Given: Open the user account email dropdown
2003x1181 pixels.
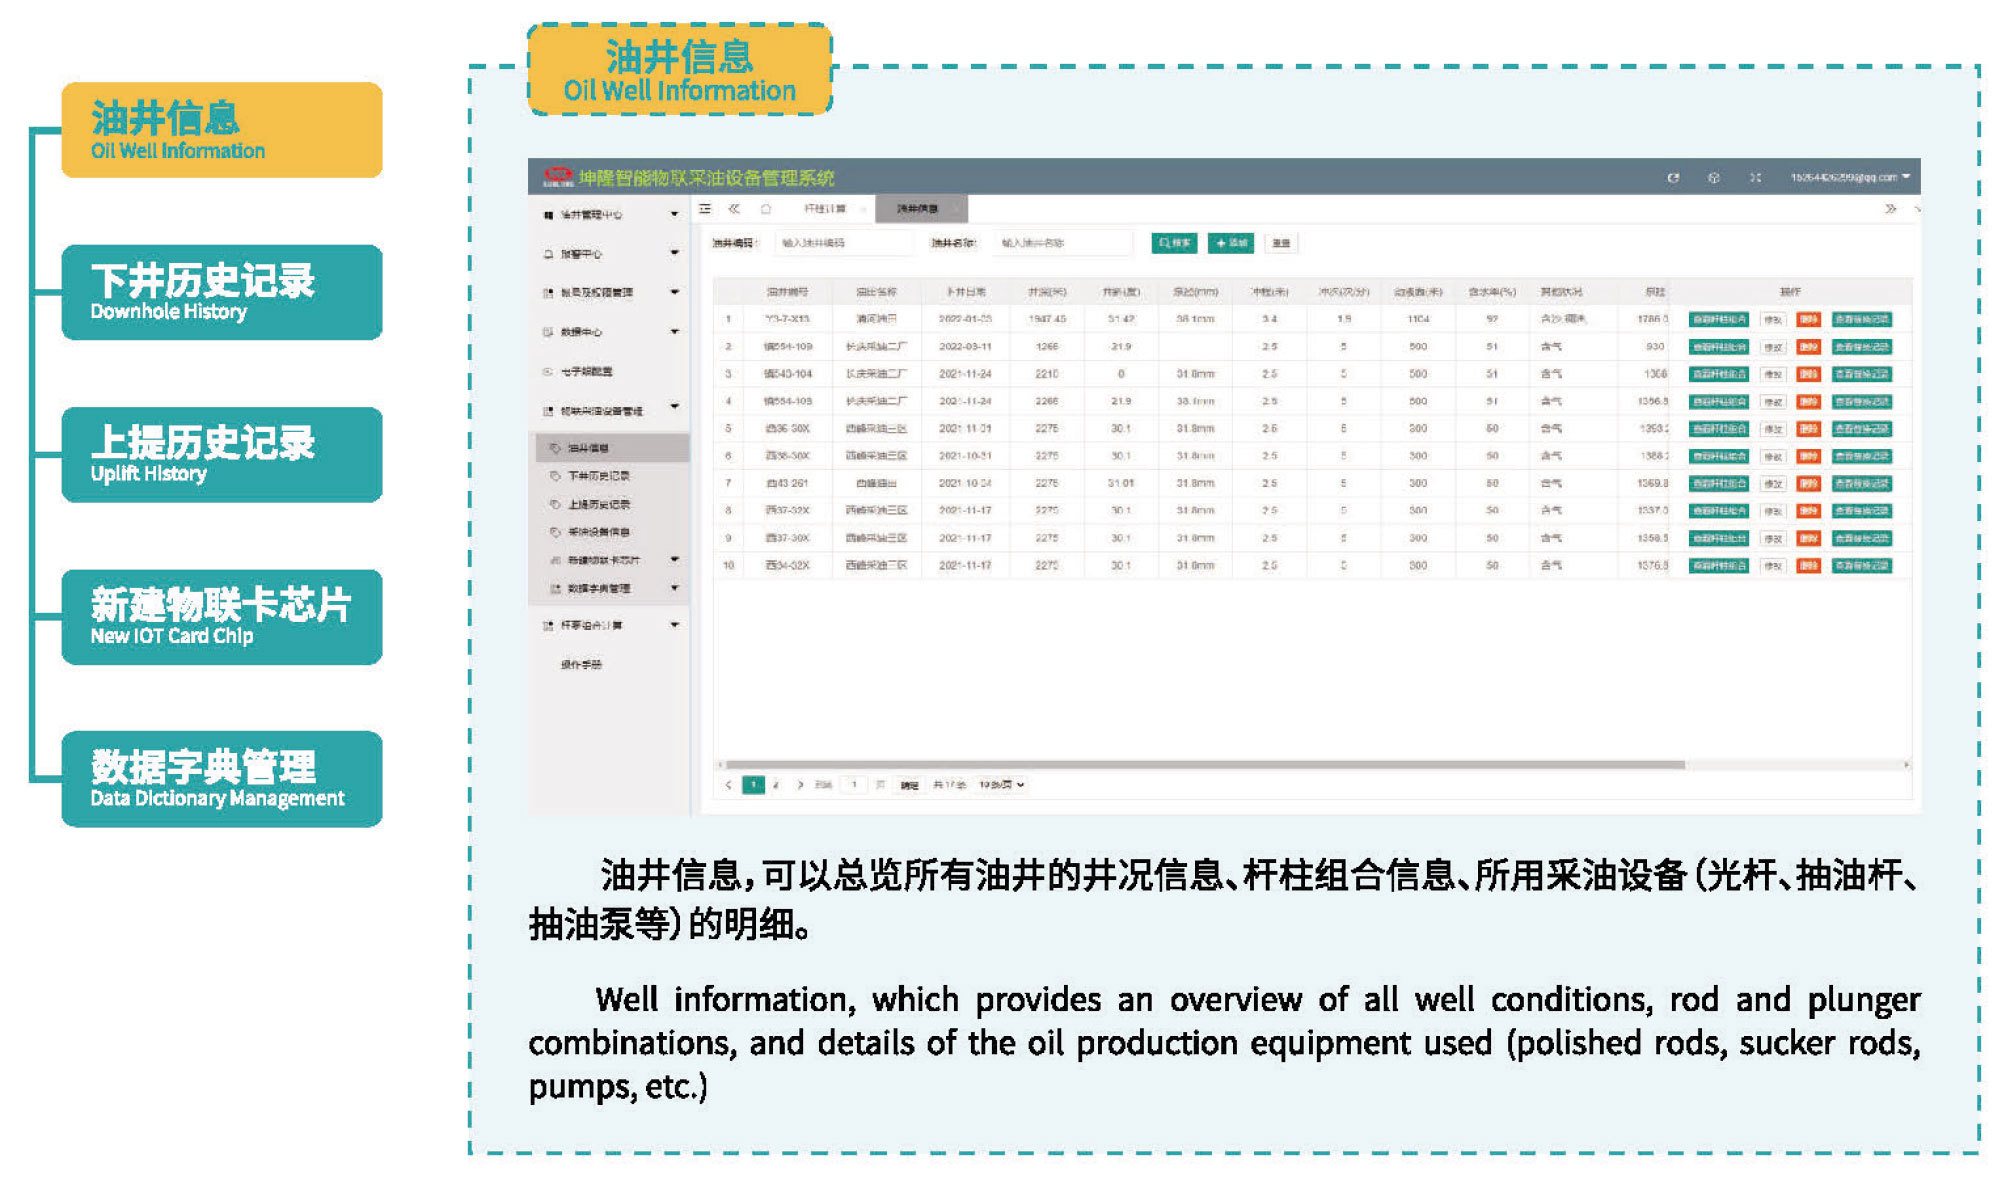Looking at the screenshot, I should point(1849,177).
